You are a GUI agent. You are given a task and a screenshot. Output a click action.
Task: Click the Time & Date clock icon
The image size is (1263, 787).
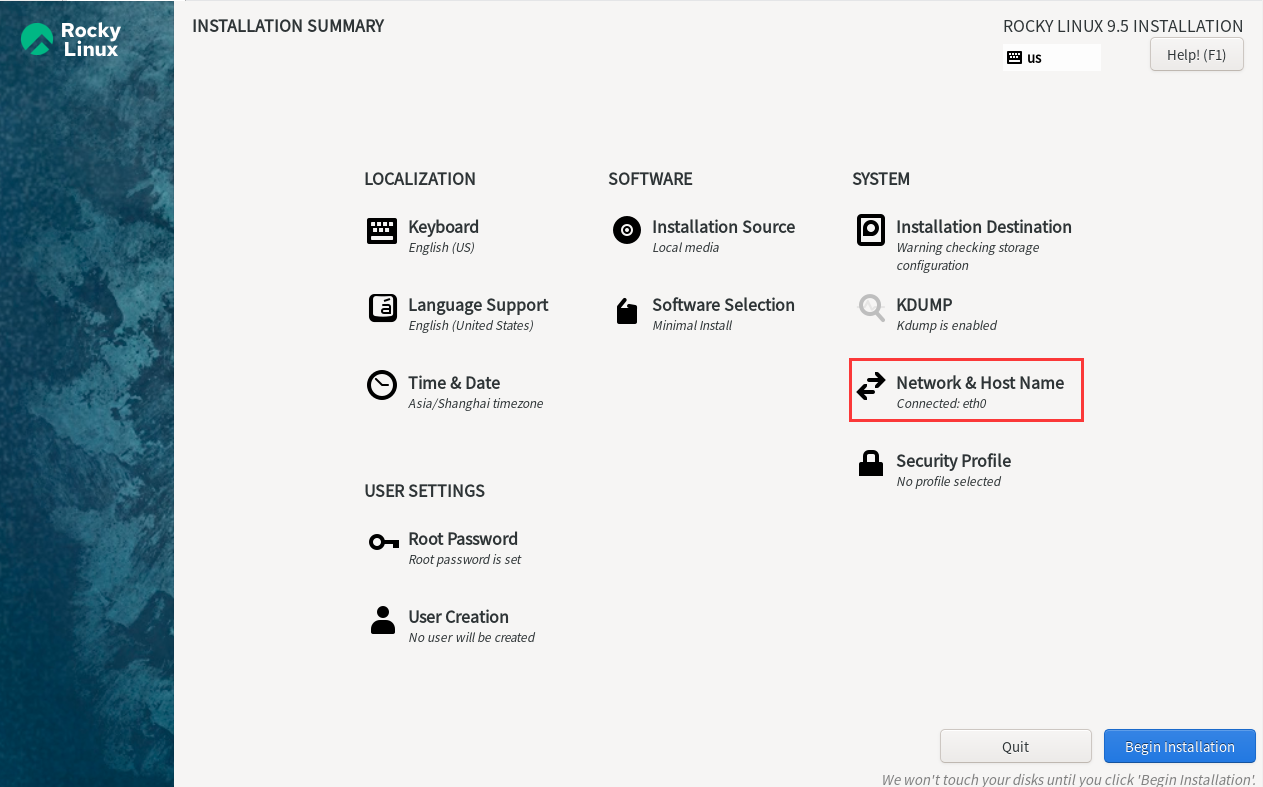coord(382,386)
